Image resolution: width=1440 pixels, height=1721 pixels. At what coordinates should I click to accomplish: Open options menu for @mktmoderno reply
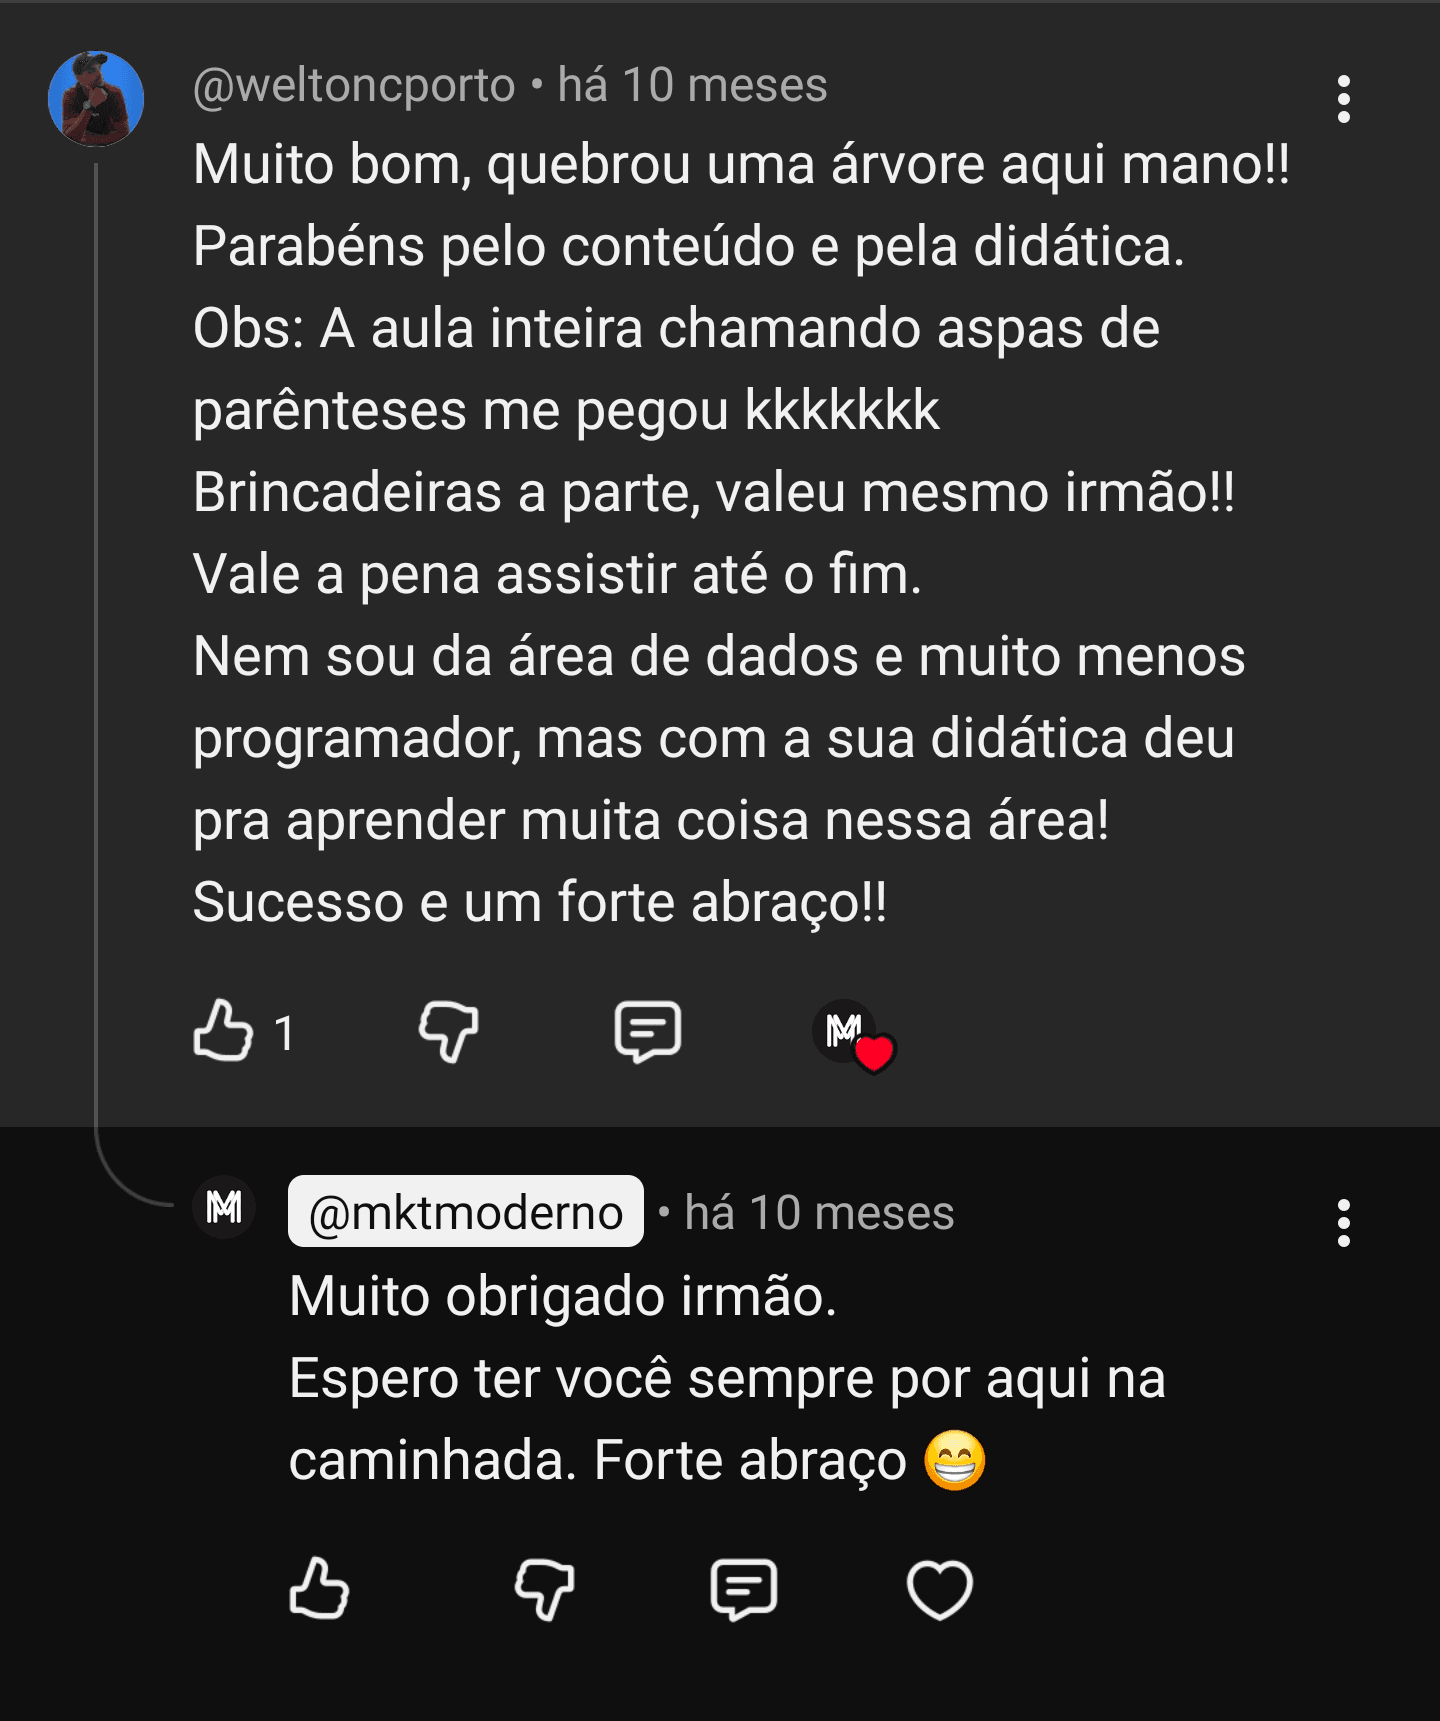[x=1343, y=1223]
